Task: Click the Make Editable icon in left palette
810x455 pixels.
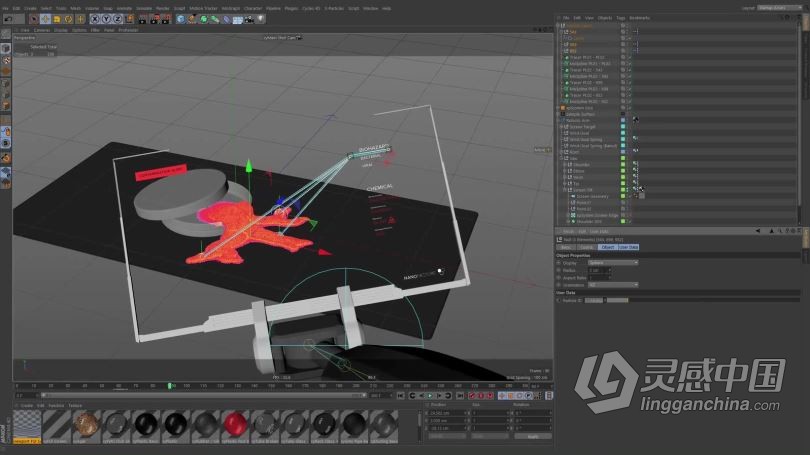Action: pos(6,35)
